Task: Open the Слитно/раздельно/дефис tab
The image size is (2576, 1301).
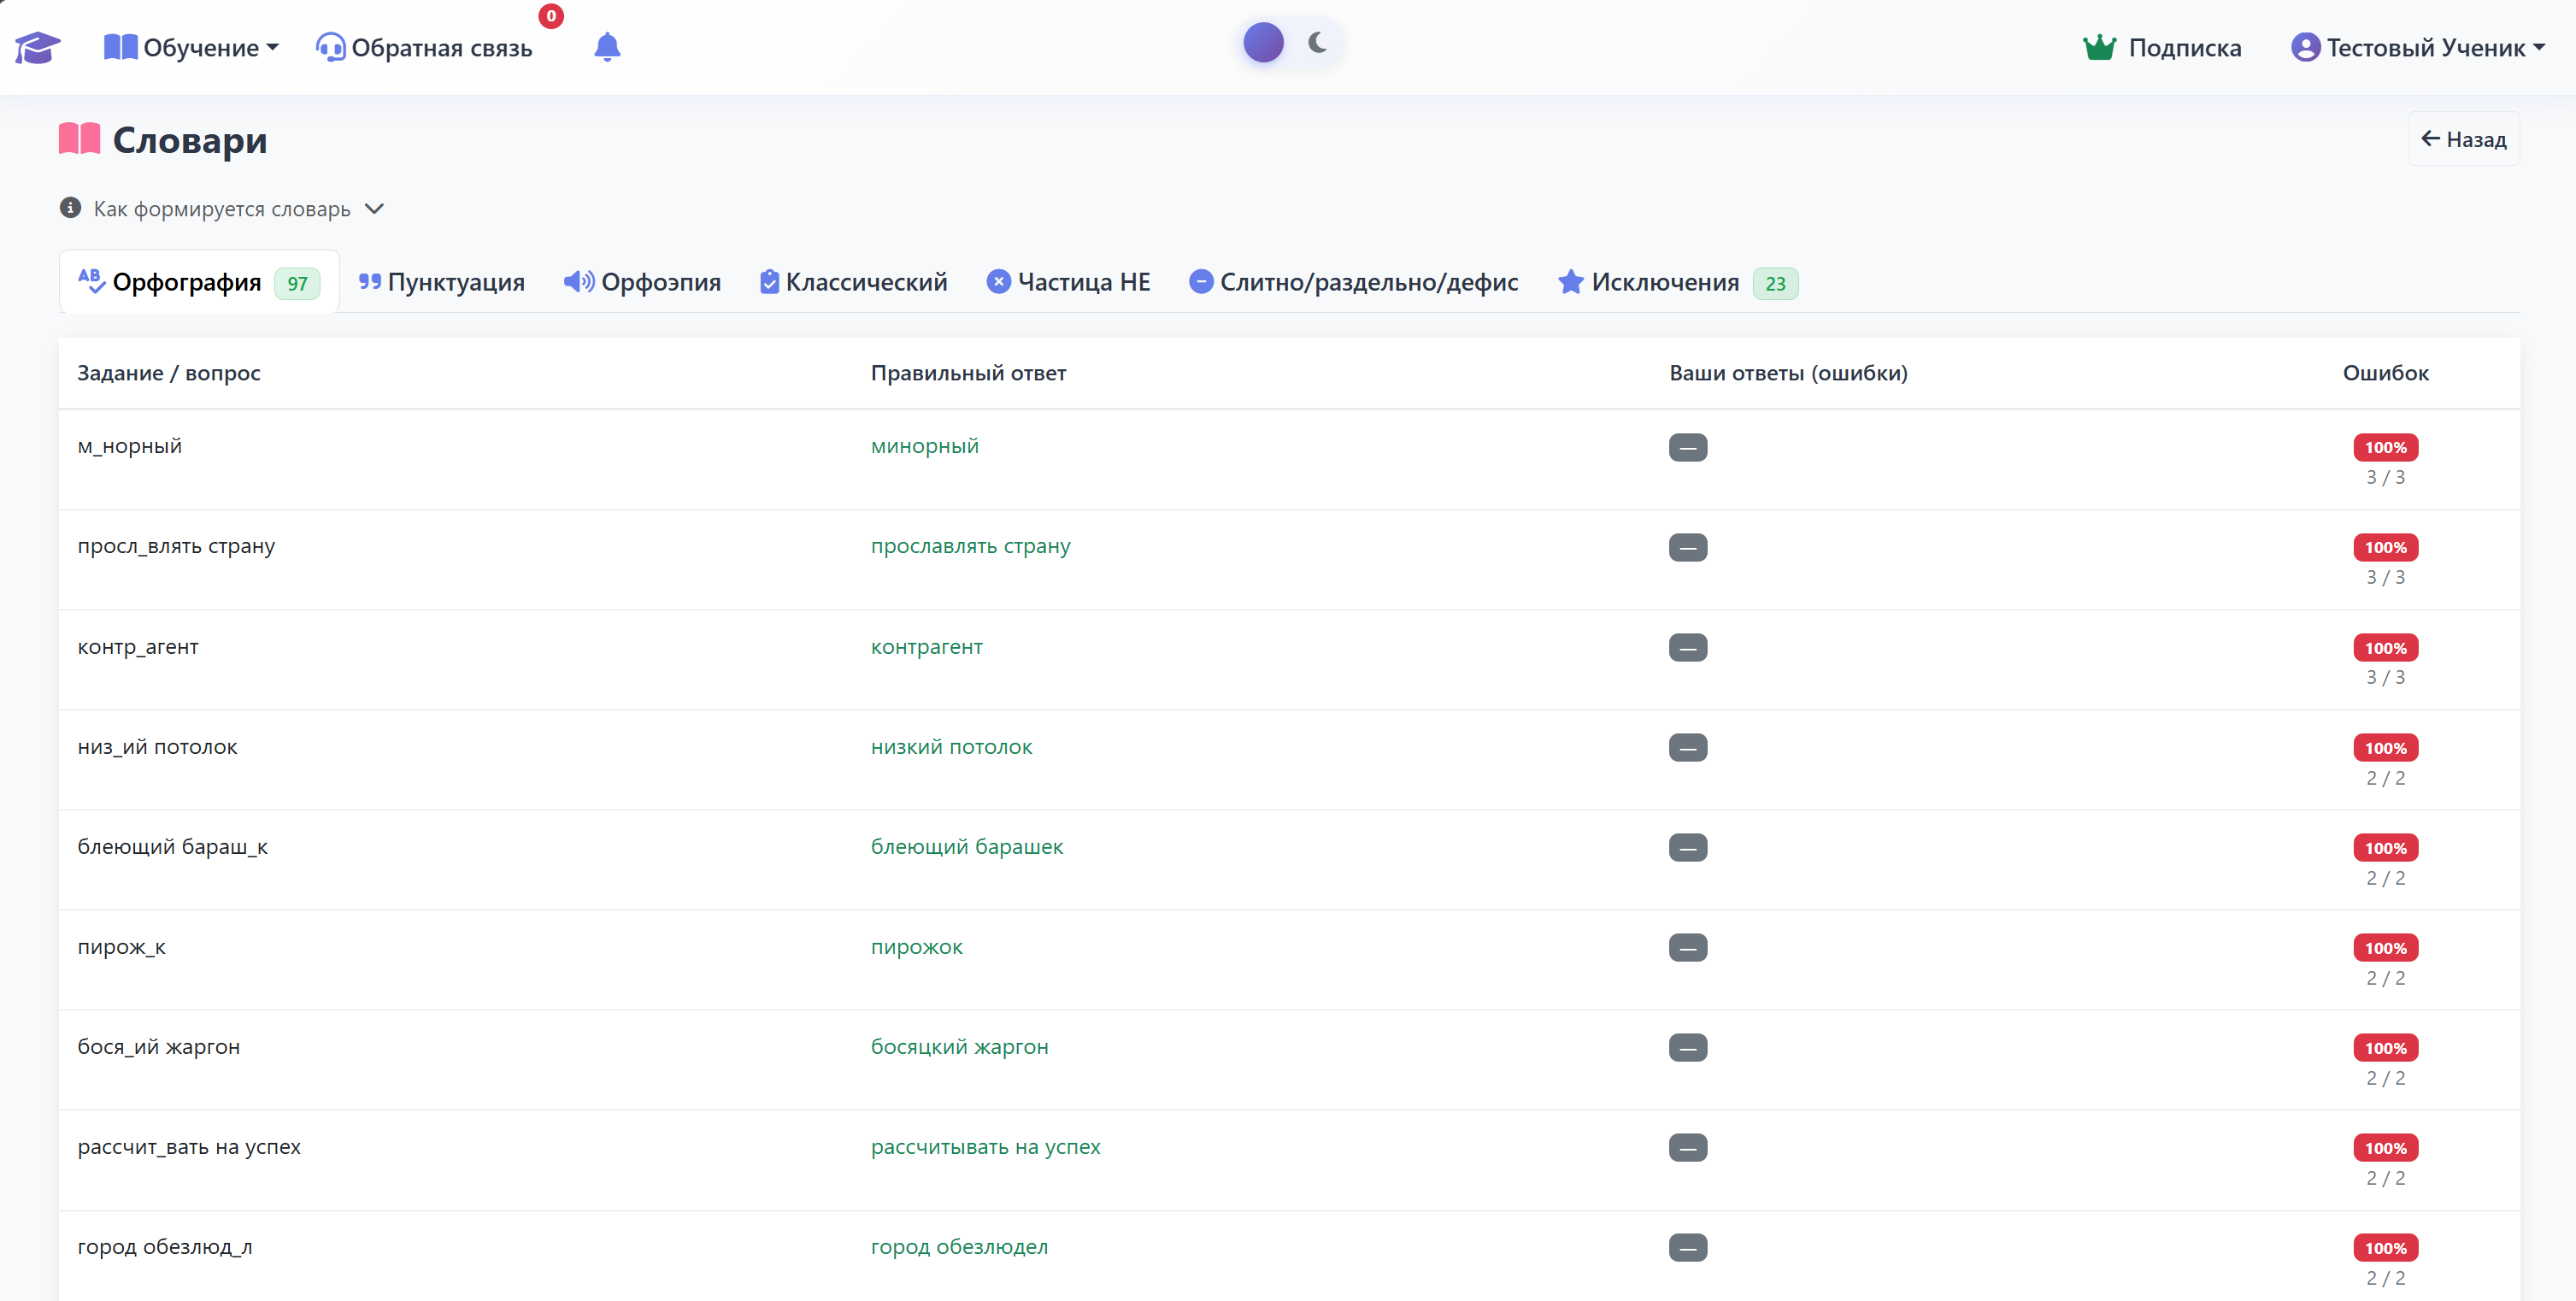Action: (x=1353, y=282)
